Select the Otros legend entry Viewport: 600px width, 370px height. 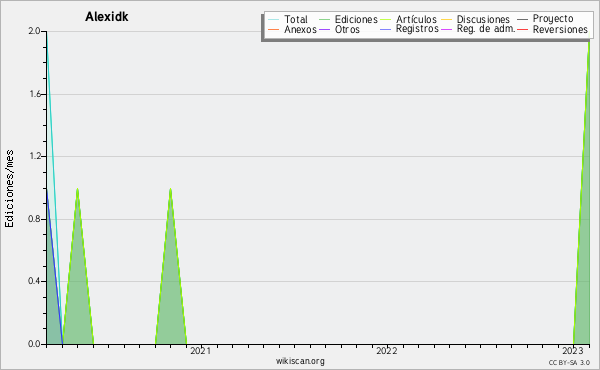point(347,29)
